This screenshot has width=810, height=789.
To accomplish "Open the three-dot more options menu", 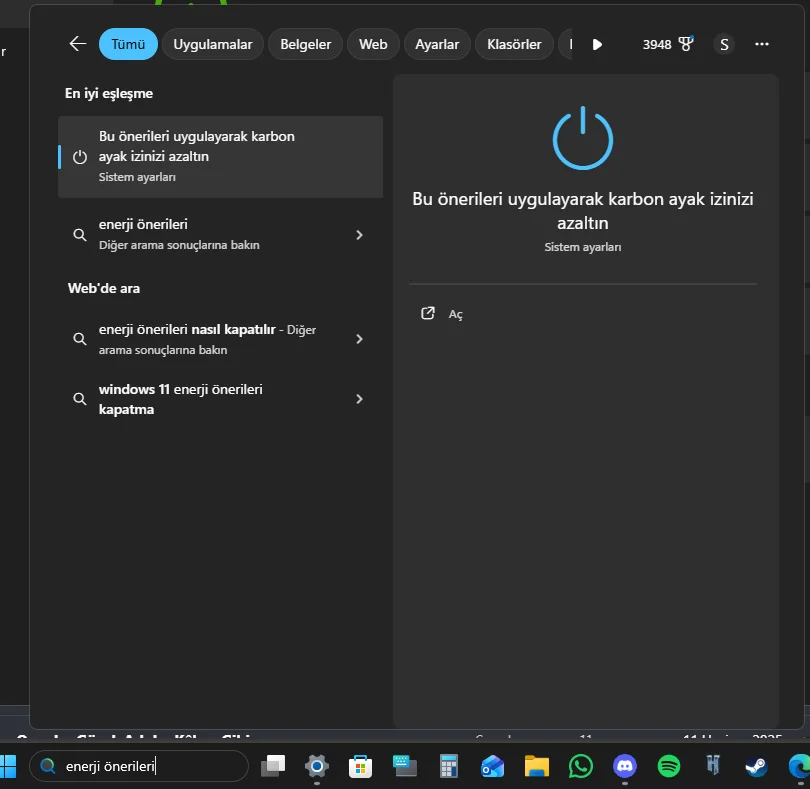I will [x=762, y=44].
